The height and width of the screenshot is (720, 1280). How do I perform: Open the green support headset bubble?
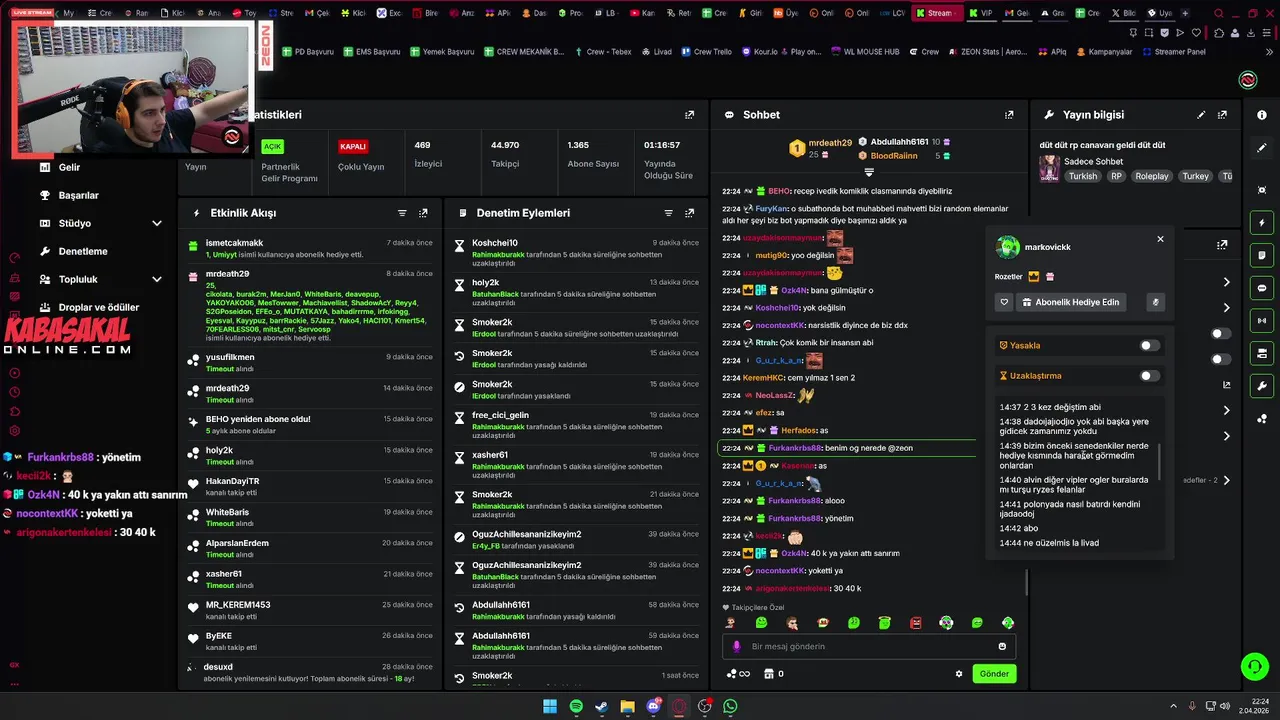click(x=1254, y=666)
